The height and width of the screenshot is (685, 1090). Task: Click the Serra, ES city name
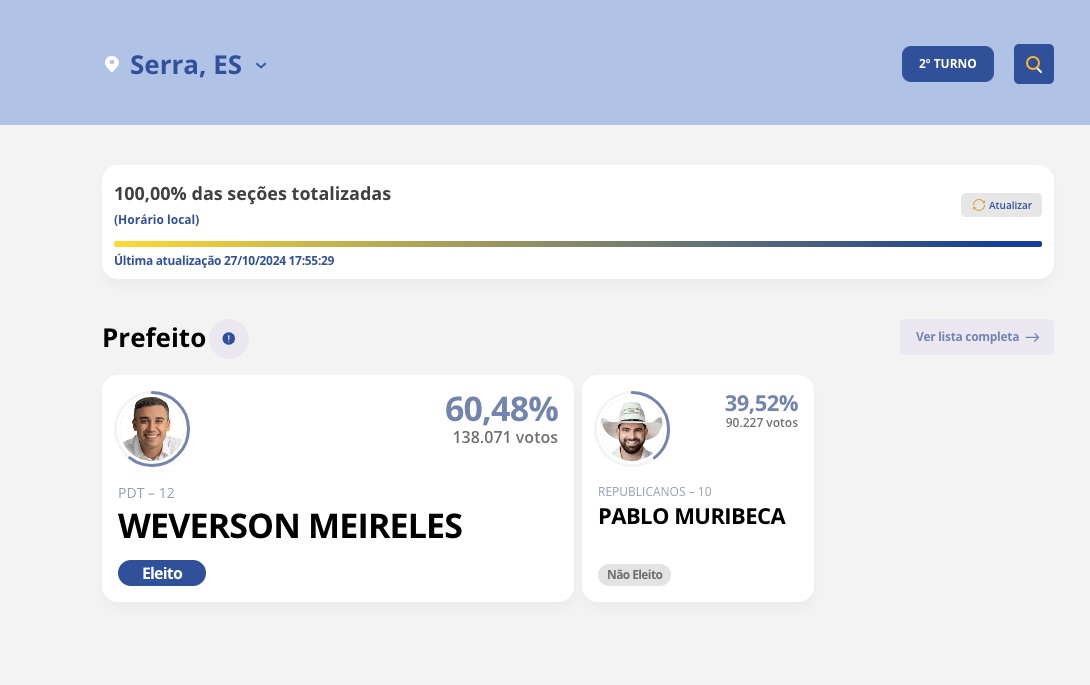[186, 65]
